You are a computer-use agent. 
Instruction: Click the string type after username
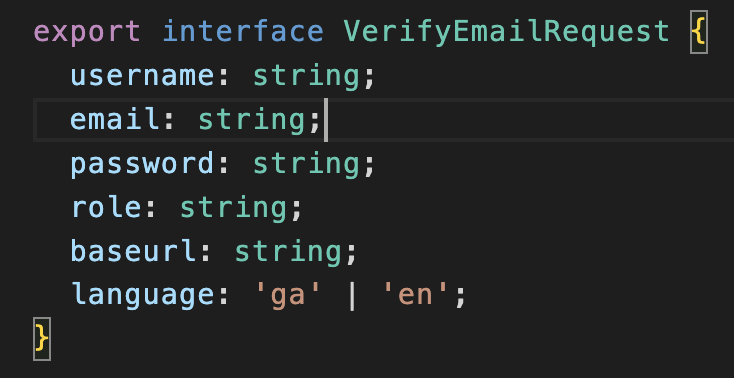[307, 76]
